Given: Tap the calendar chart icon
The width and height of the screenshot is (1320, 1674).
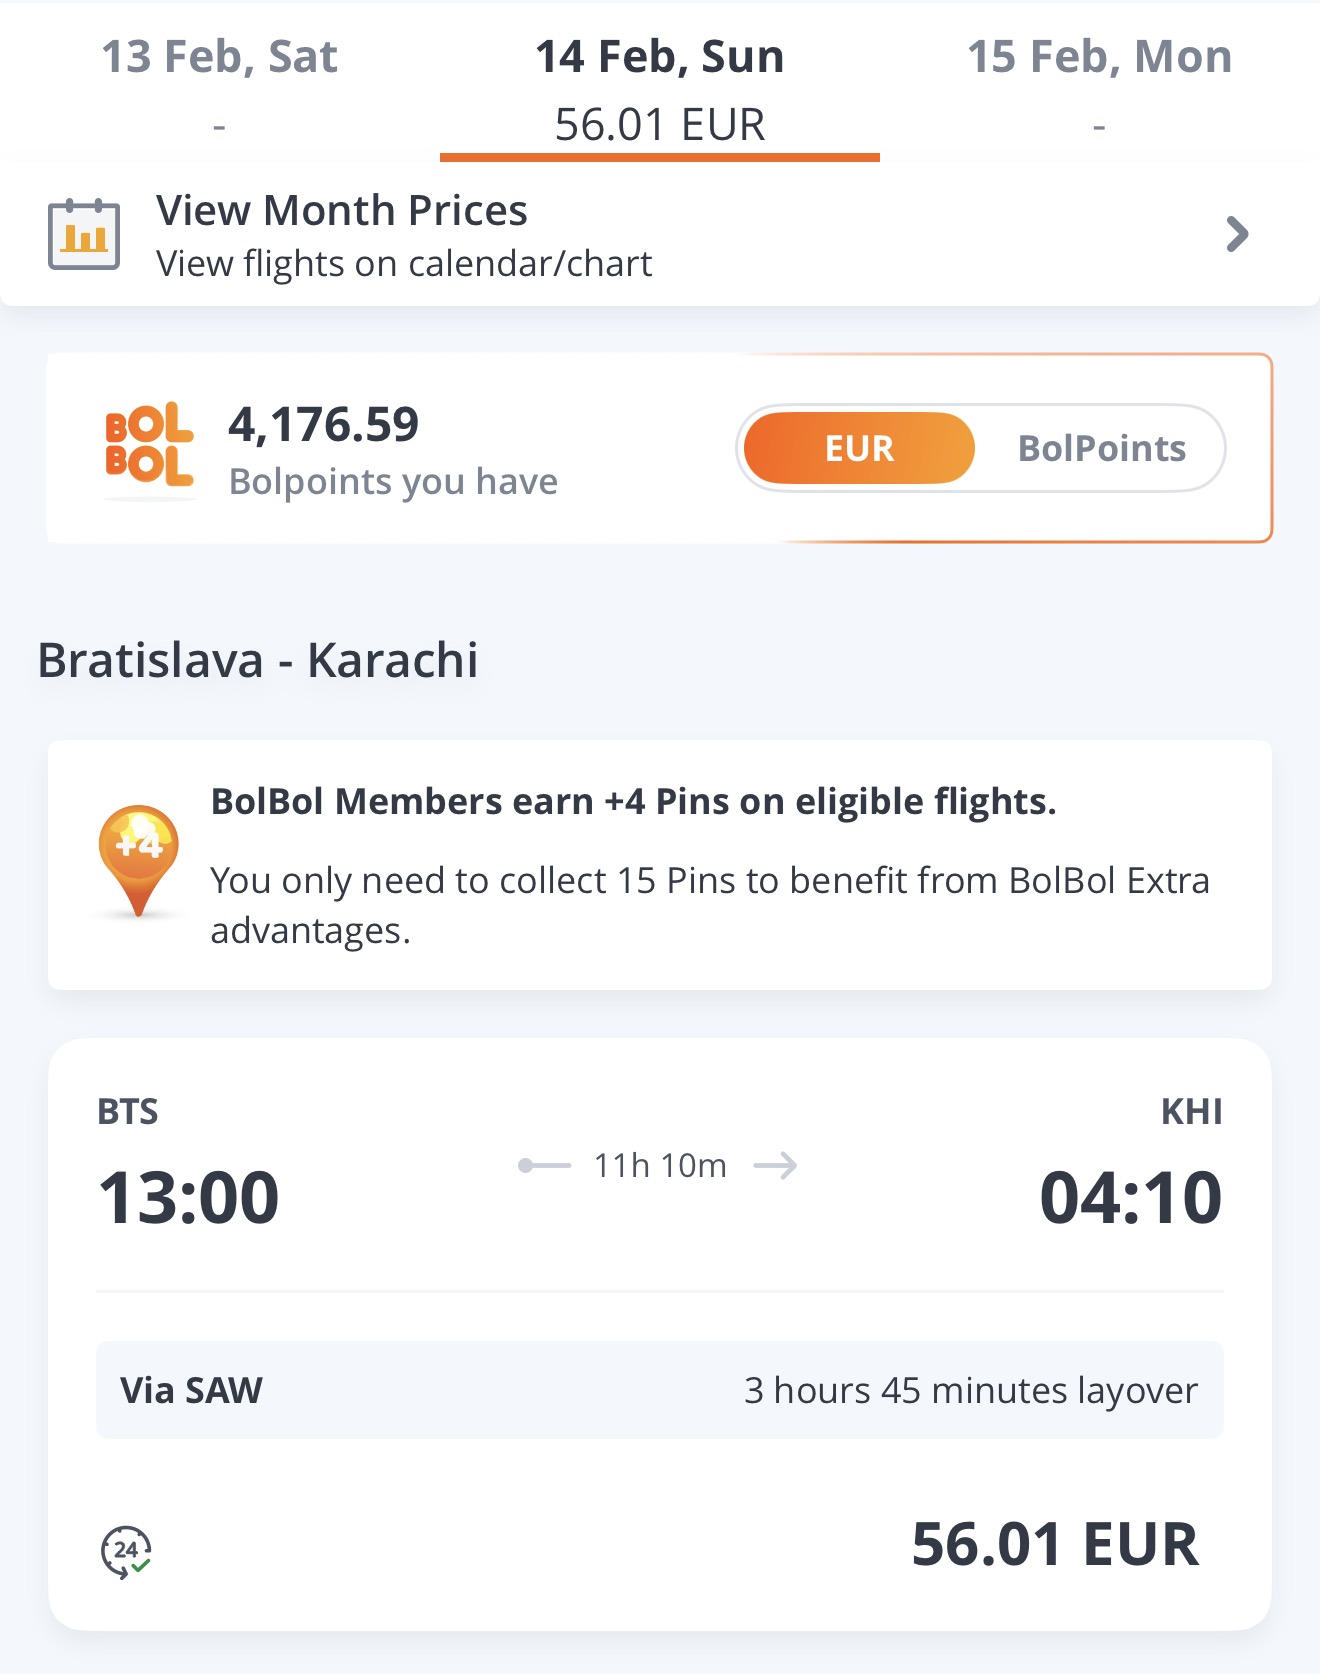Looking at the screenshot, I should 84,234.
